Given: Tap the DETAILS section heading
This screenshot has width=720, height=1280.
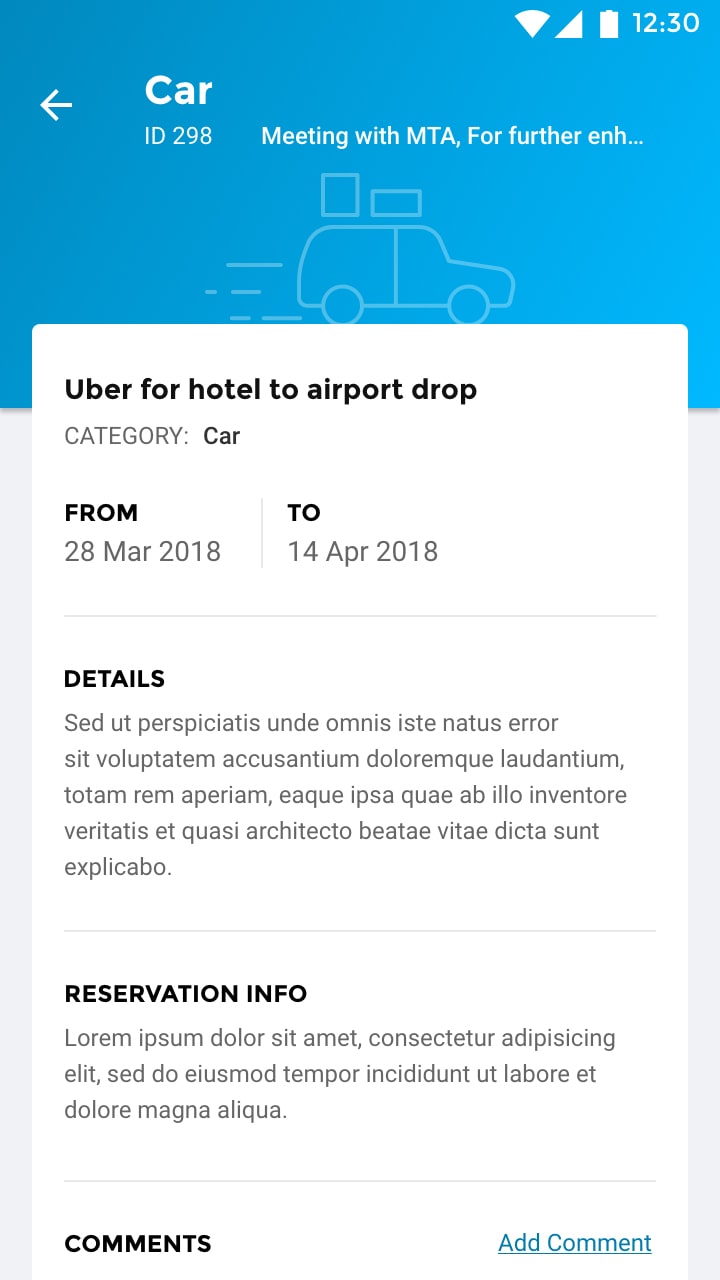Looking at the screenshot, I should (114, 679).
